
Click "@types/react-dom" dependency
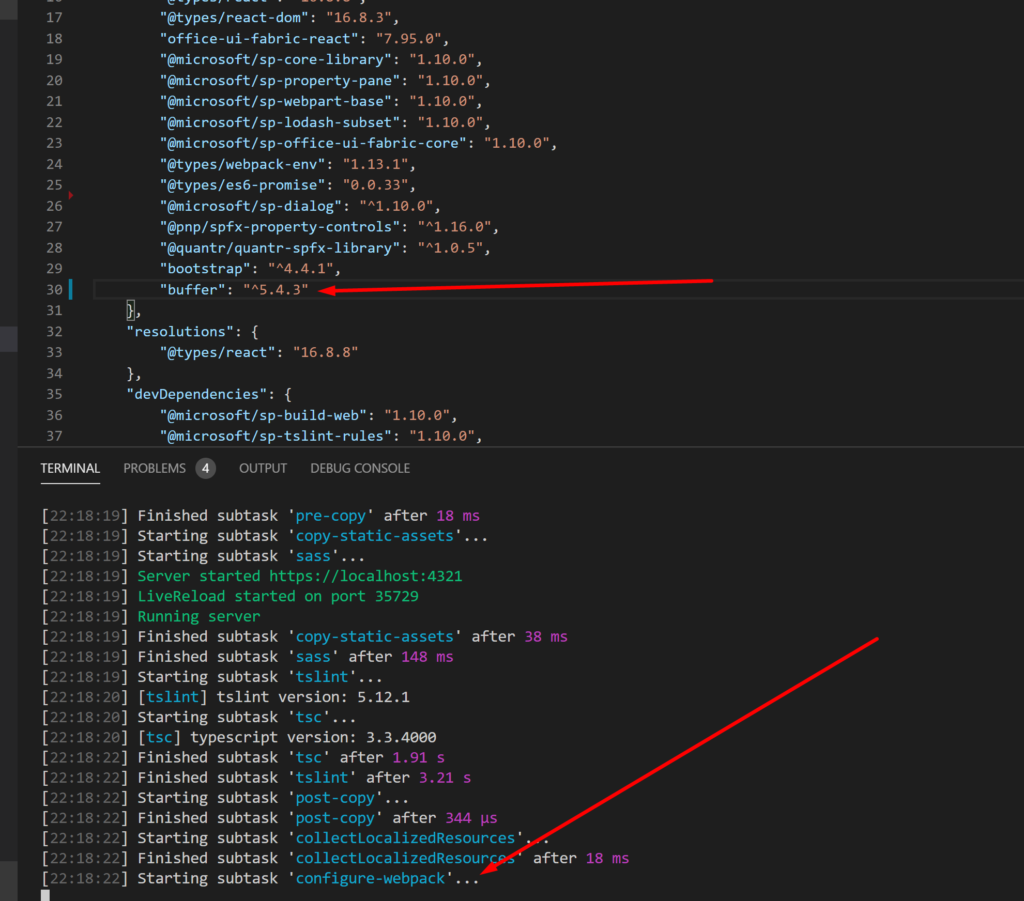point(234,18)
